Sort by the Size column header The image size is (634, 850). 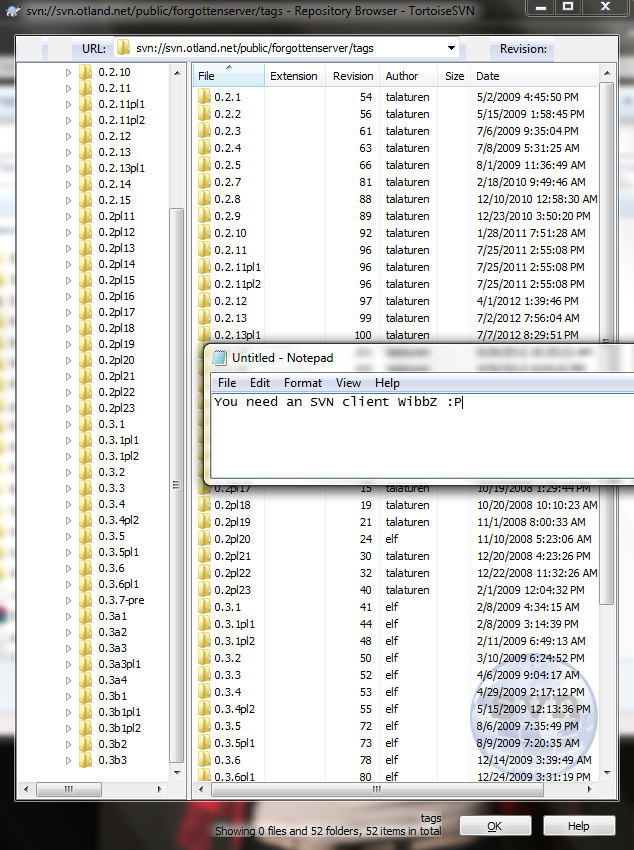454,76
